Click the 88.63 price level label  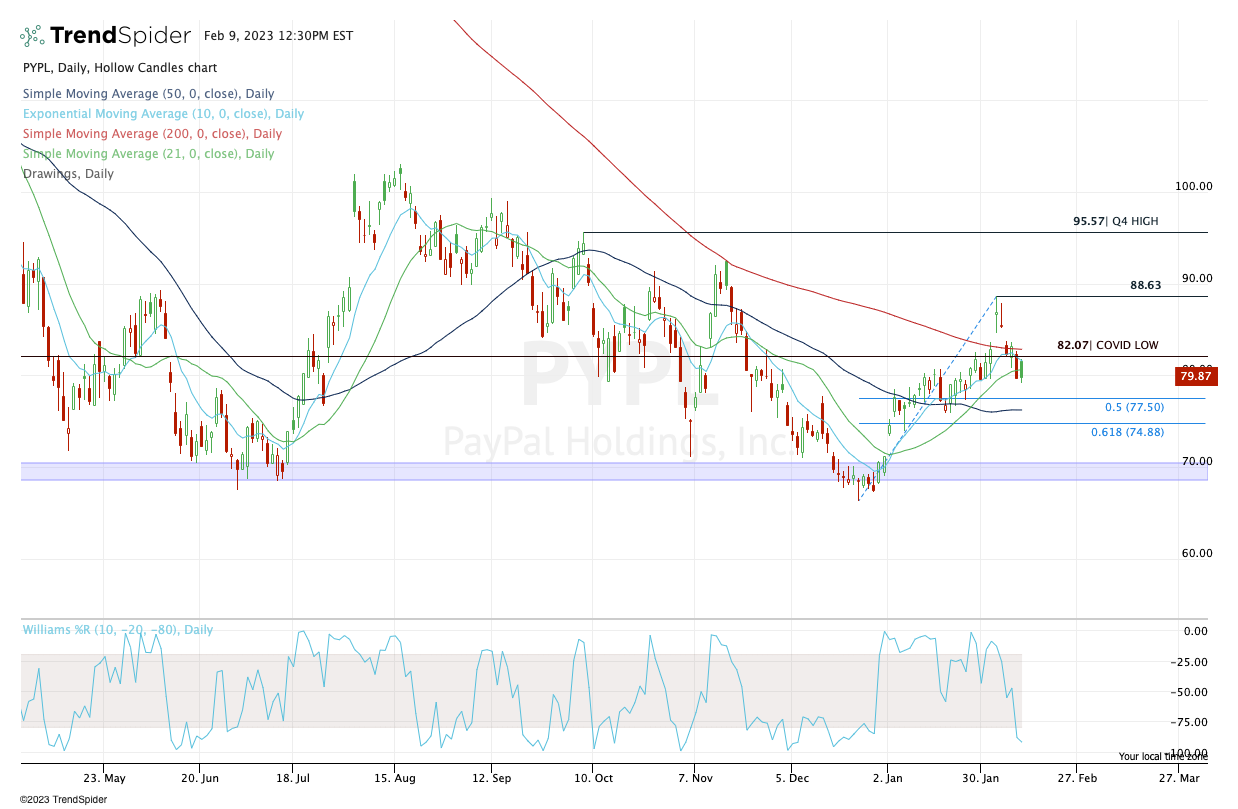point(1146,285)
